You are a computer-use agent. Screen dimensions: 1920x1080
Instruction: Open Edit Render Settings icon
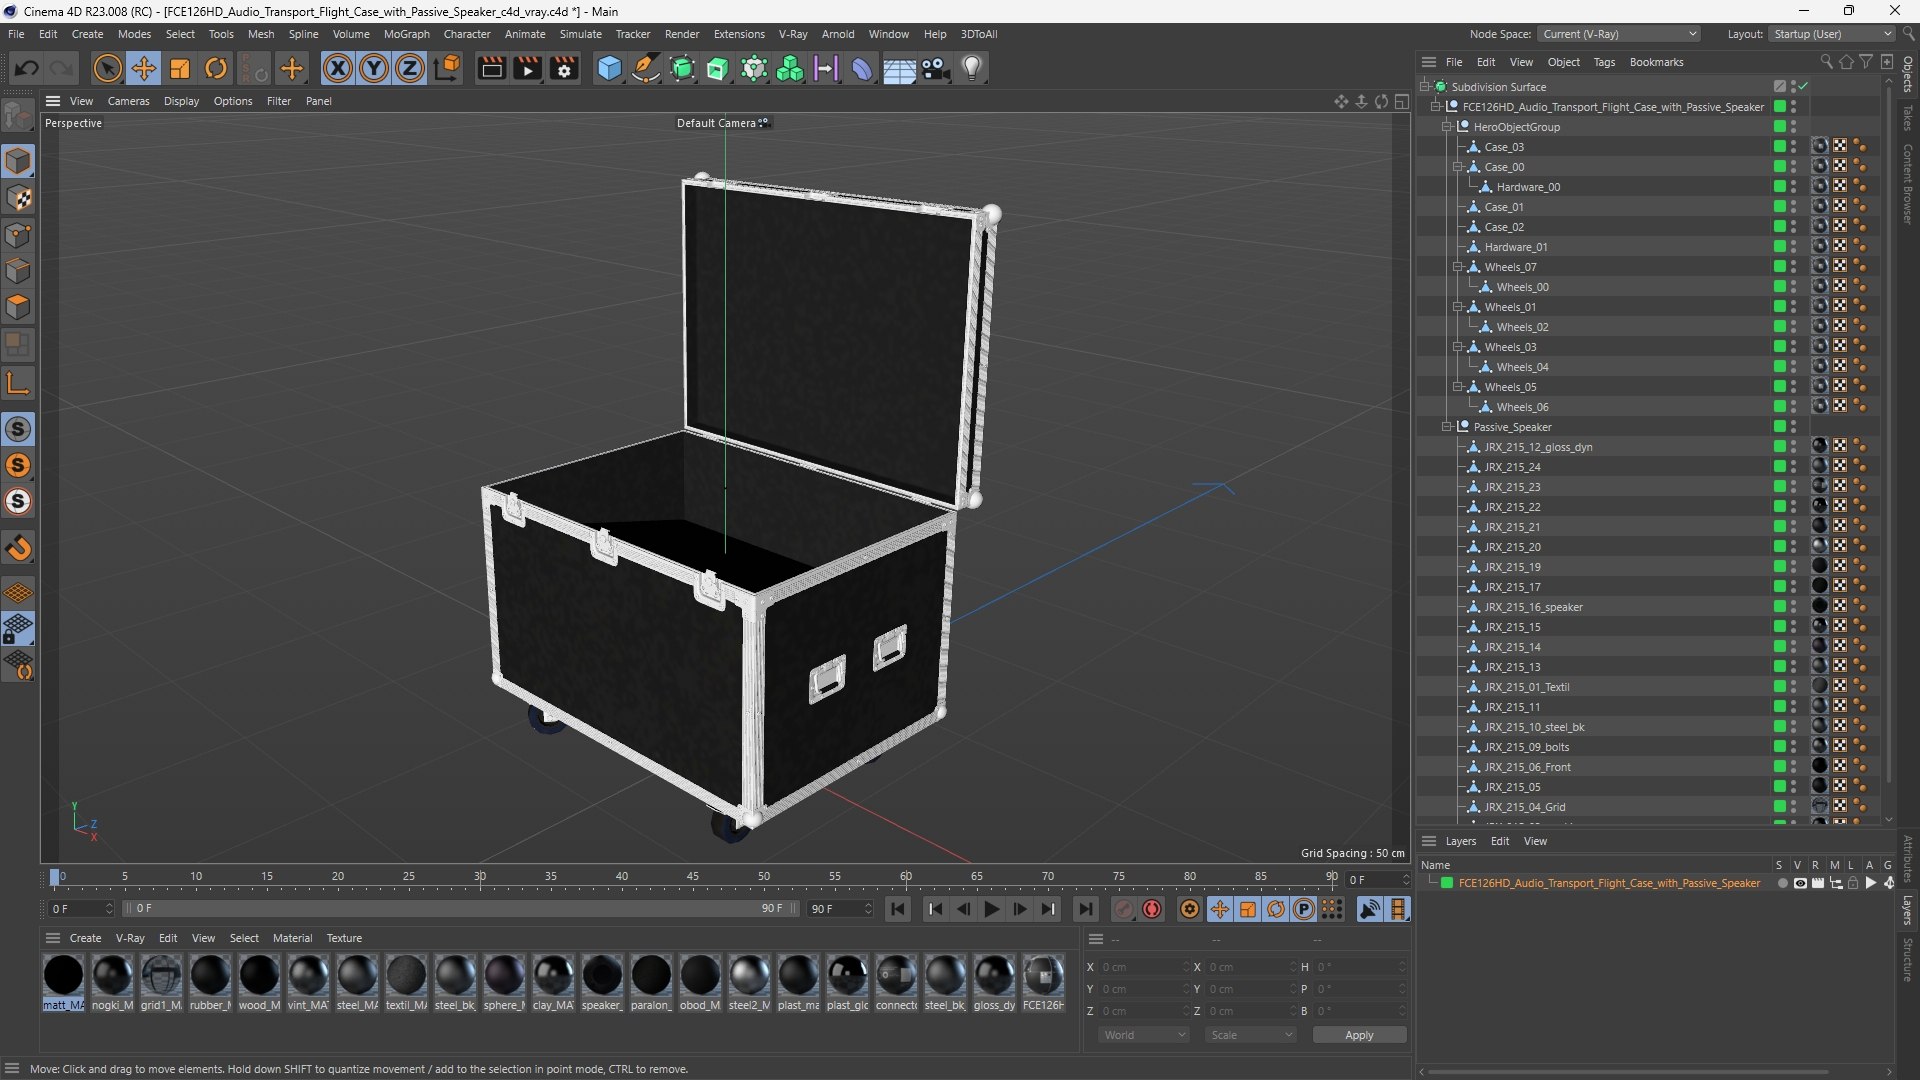point(564,68)
